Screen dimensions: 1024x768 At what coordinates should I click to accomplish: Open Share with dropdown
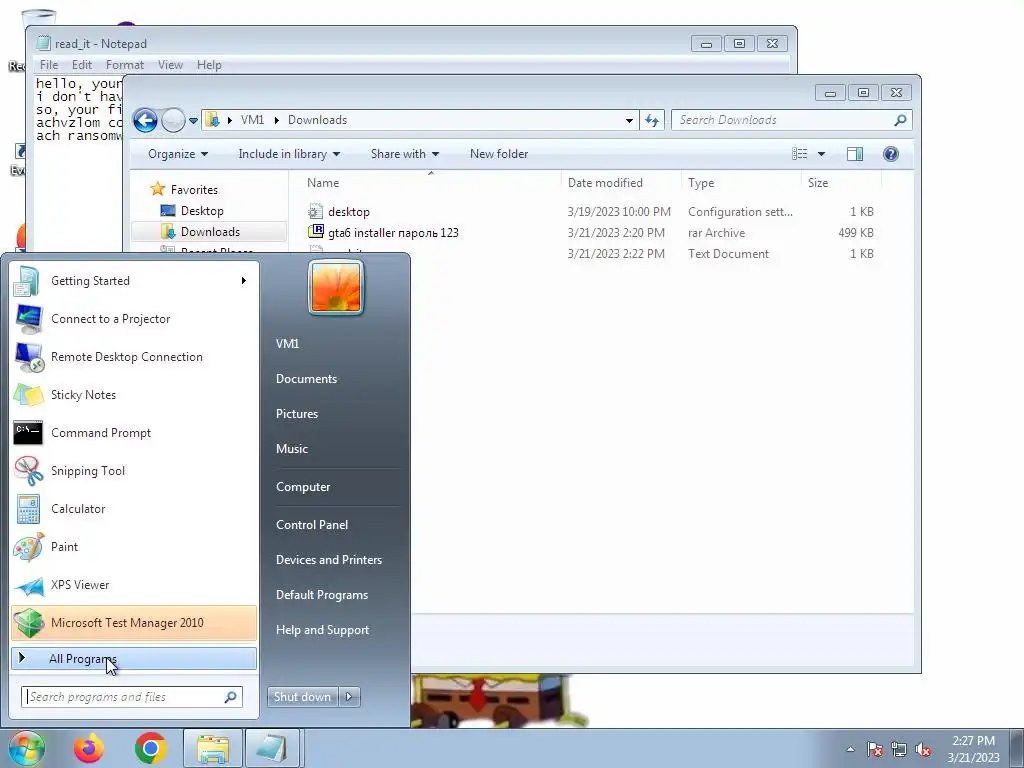tap(405, 154)
